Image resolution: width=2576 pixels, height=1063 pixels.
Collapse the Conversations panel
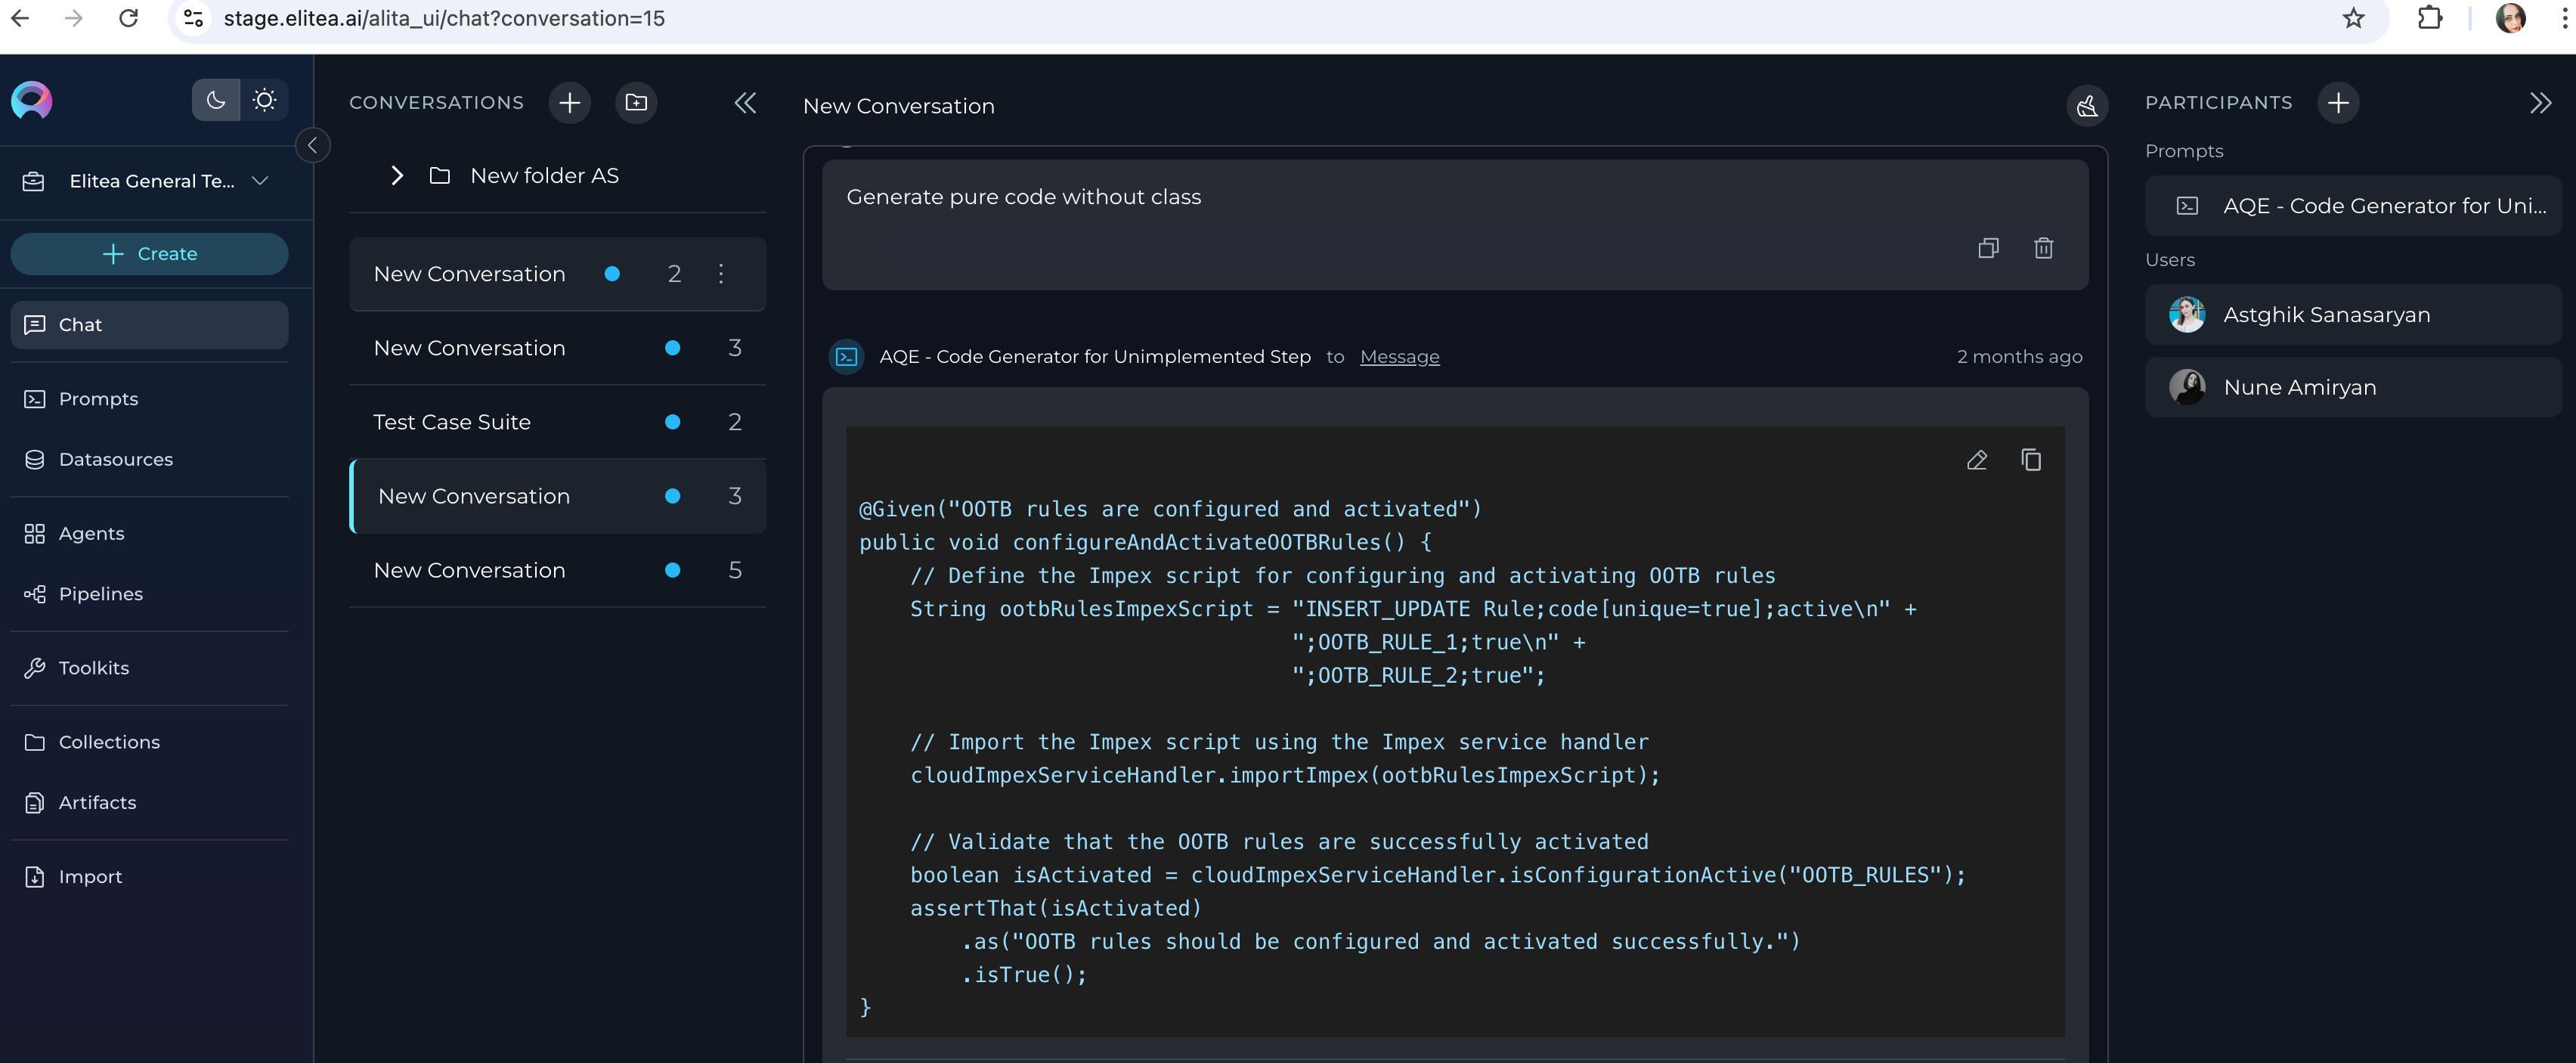(x=745, y=103)
